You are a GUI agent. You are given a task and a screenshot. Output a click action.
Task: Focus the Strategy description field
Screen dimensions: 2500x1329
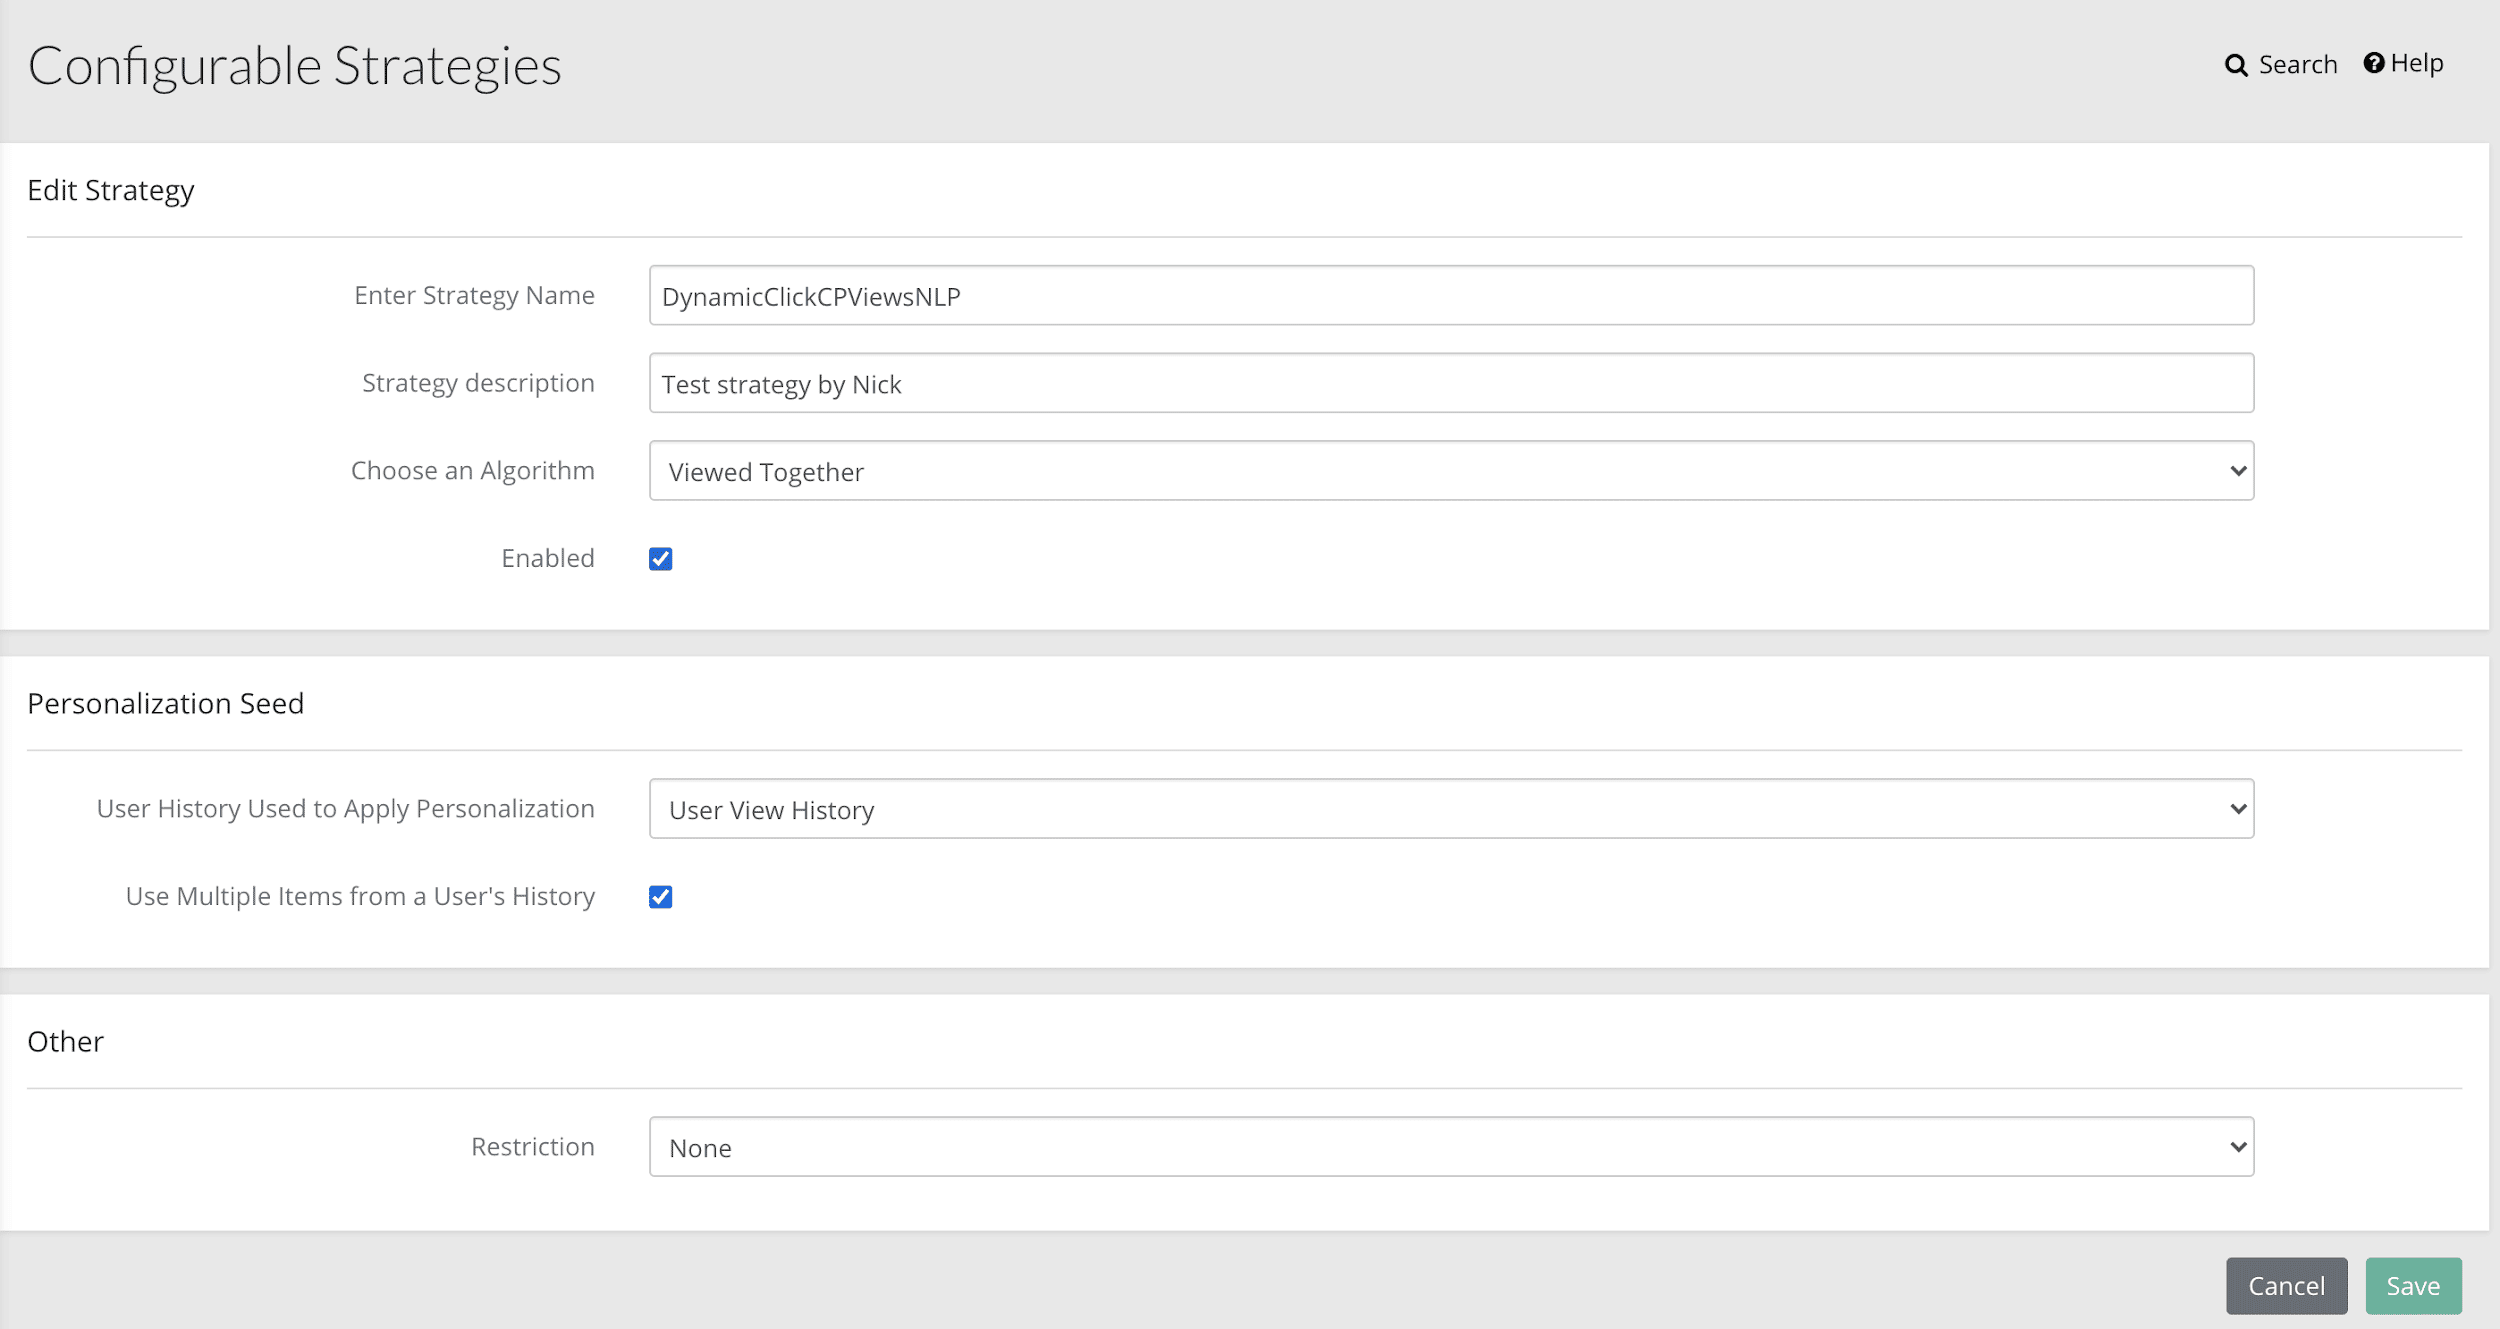pyautogui.click(x=1451, y=383)
